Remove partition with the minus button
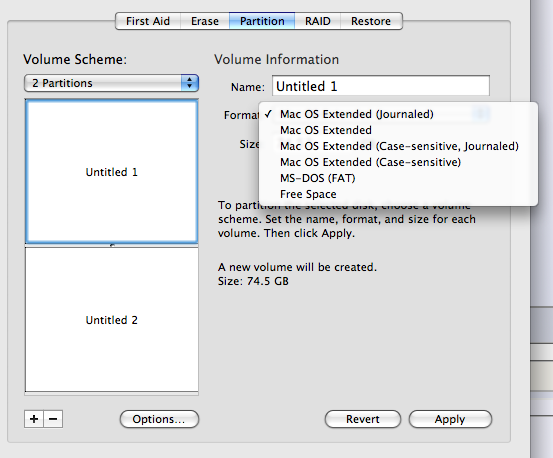The width and height of the screenshot is (553, 458). coord(53,419)
